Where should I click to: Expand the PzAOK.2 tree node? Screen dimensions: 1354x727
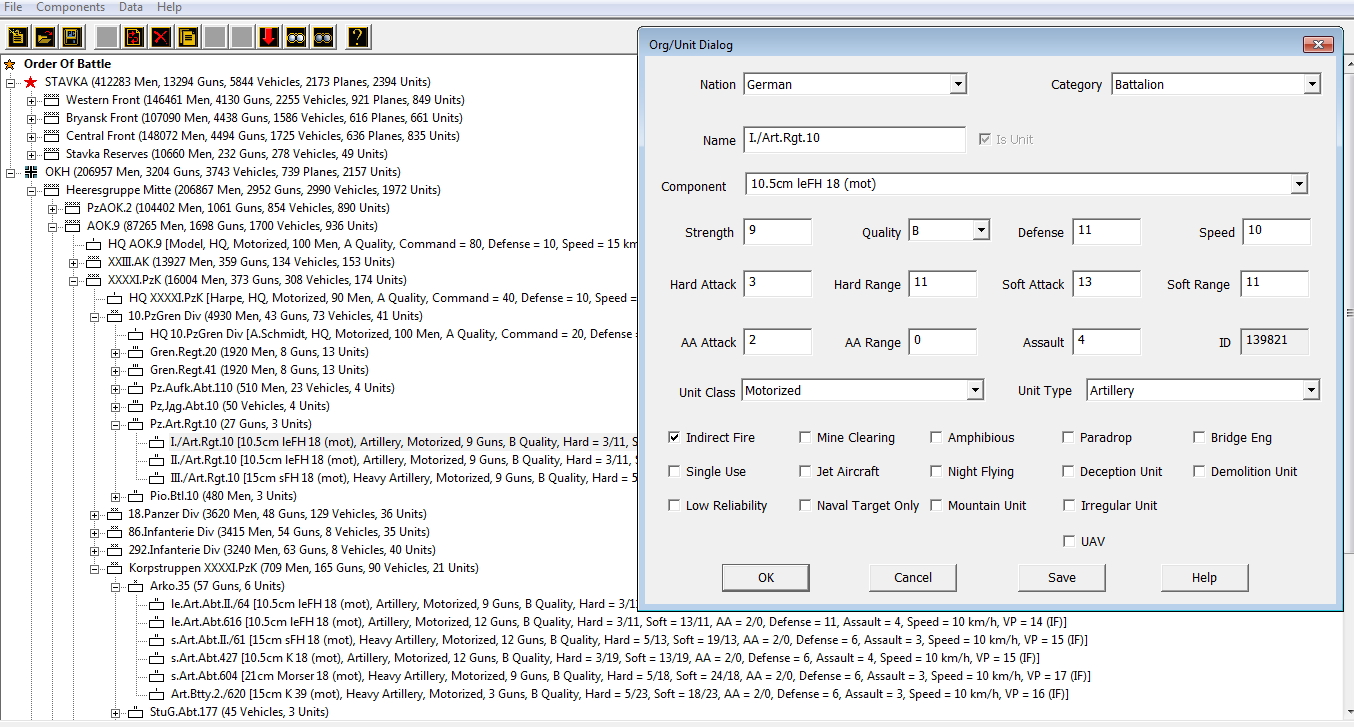tap(53, 208)
